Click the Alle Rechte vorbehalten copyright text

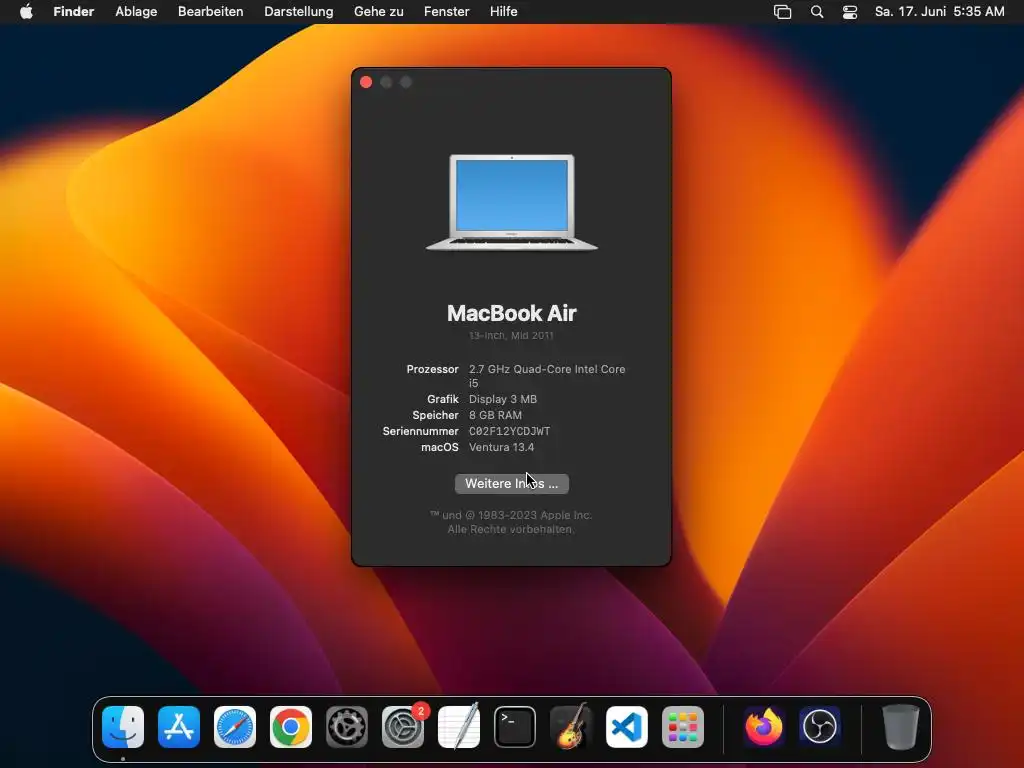point(511,530)
